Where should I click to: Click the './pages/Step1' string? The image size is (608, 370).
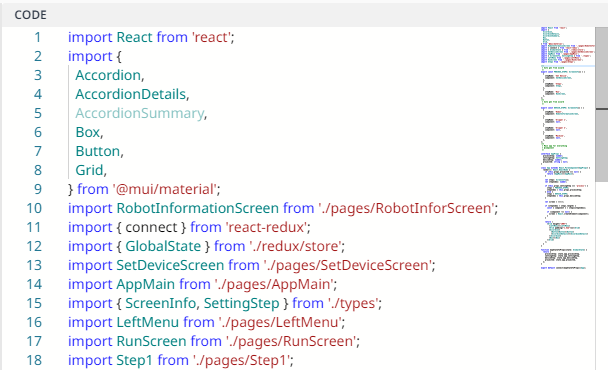242,360
